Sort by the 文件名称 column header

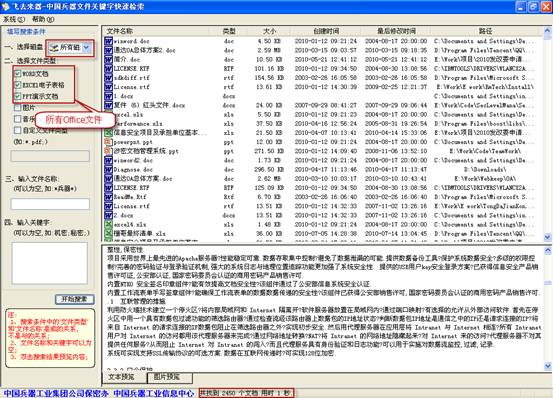point(157,31)
